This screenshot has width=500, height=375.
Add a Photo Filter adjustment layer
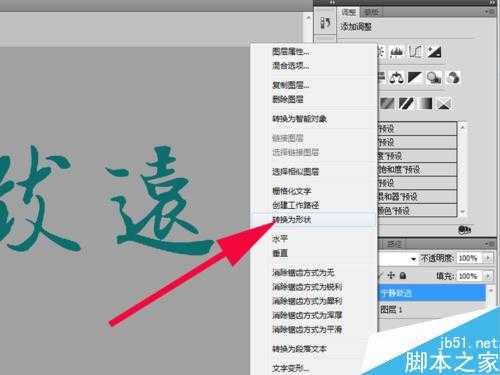click(x=434, y=78)
